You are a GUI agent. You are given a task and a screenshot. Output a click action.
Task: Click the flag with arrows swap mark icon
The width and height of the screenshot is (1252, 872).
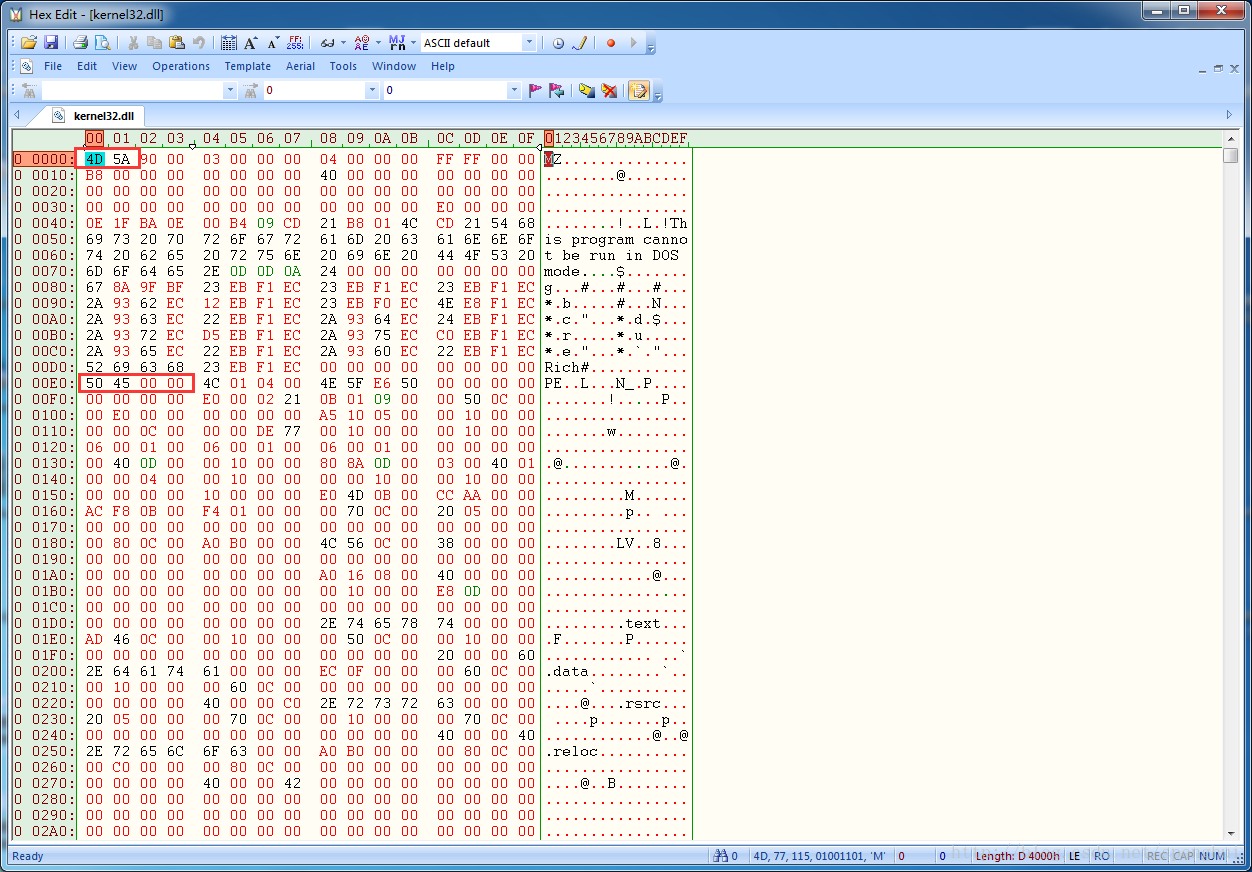tap(557, 90)
